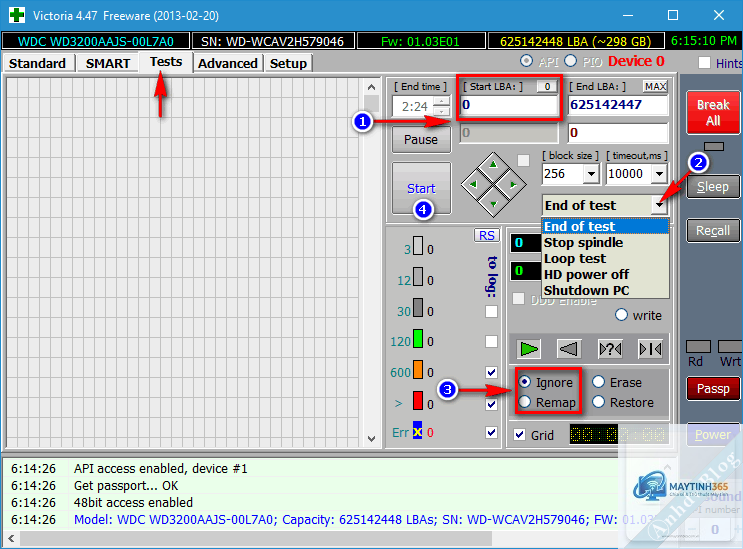Select the API access radio button
Viewport: 743px width, 549px height.
526,61
